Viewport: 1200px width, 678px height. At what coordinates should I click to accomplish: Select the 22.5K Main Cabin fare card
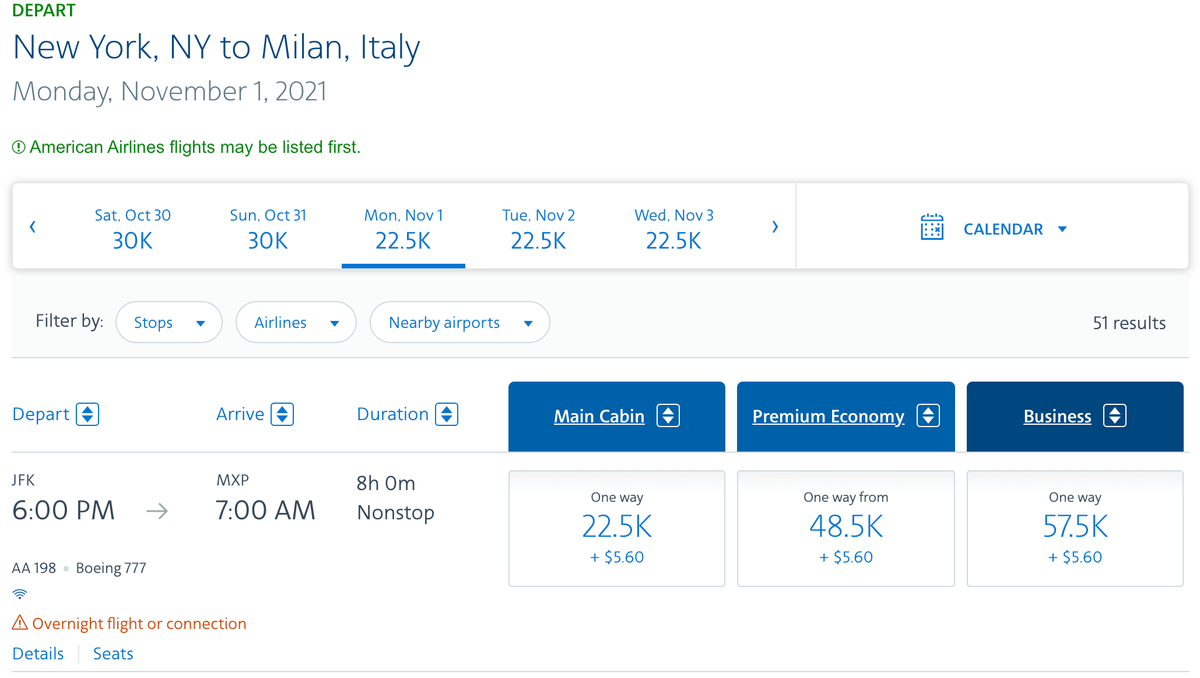point(616,528)
